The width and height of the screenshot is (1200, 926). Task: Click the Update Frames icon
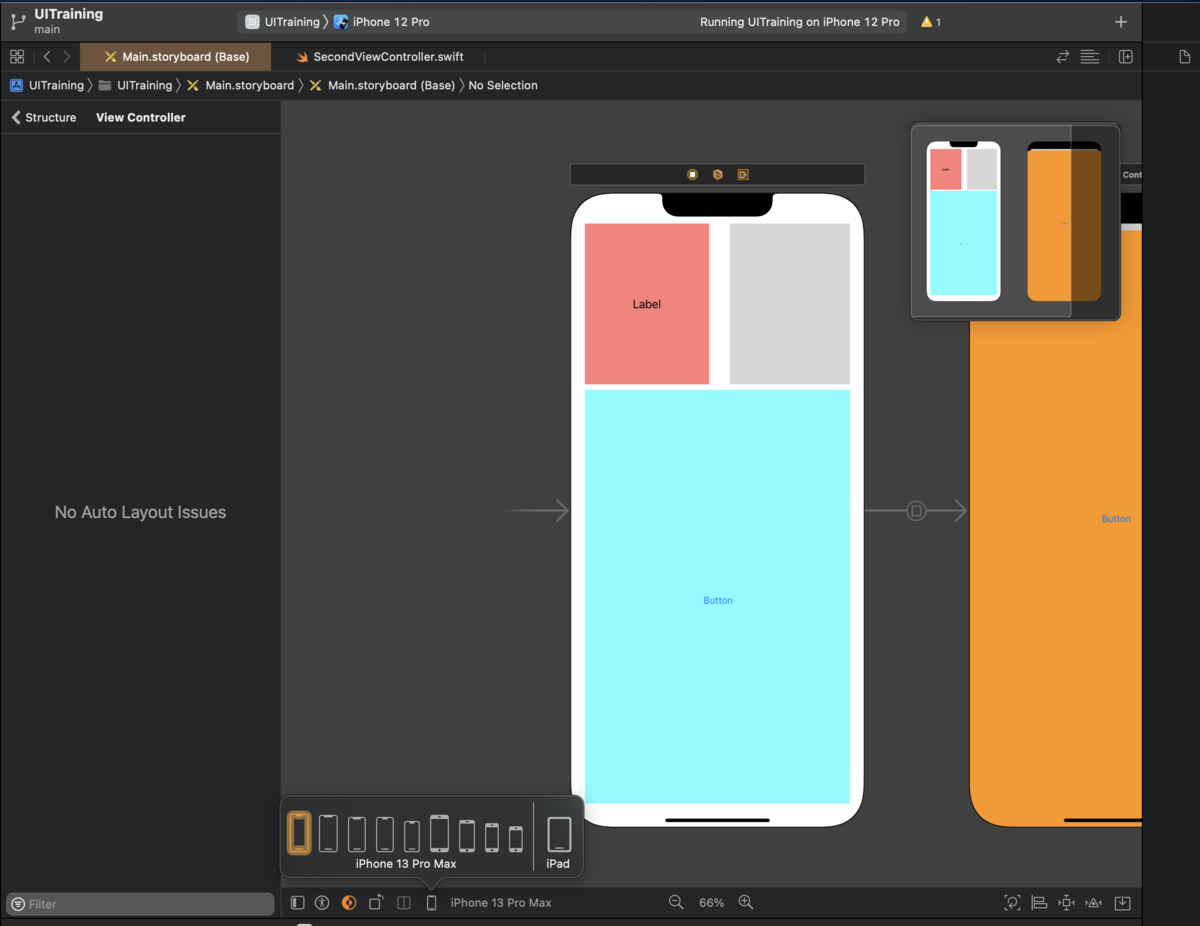click(1012, 902)
